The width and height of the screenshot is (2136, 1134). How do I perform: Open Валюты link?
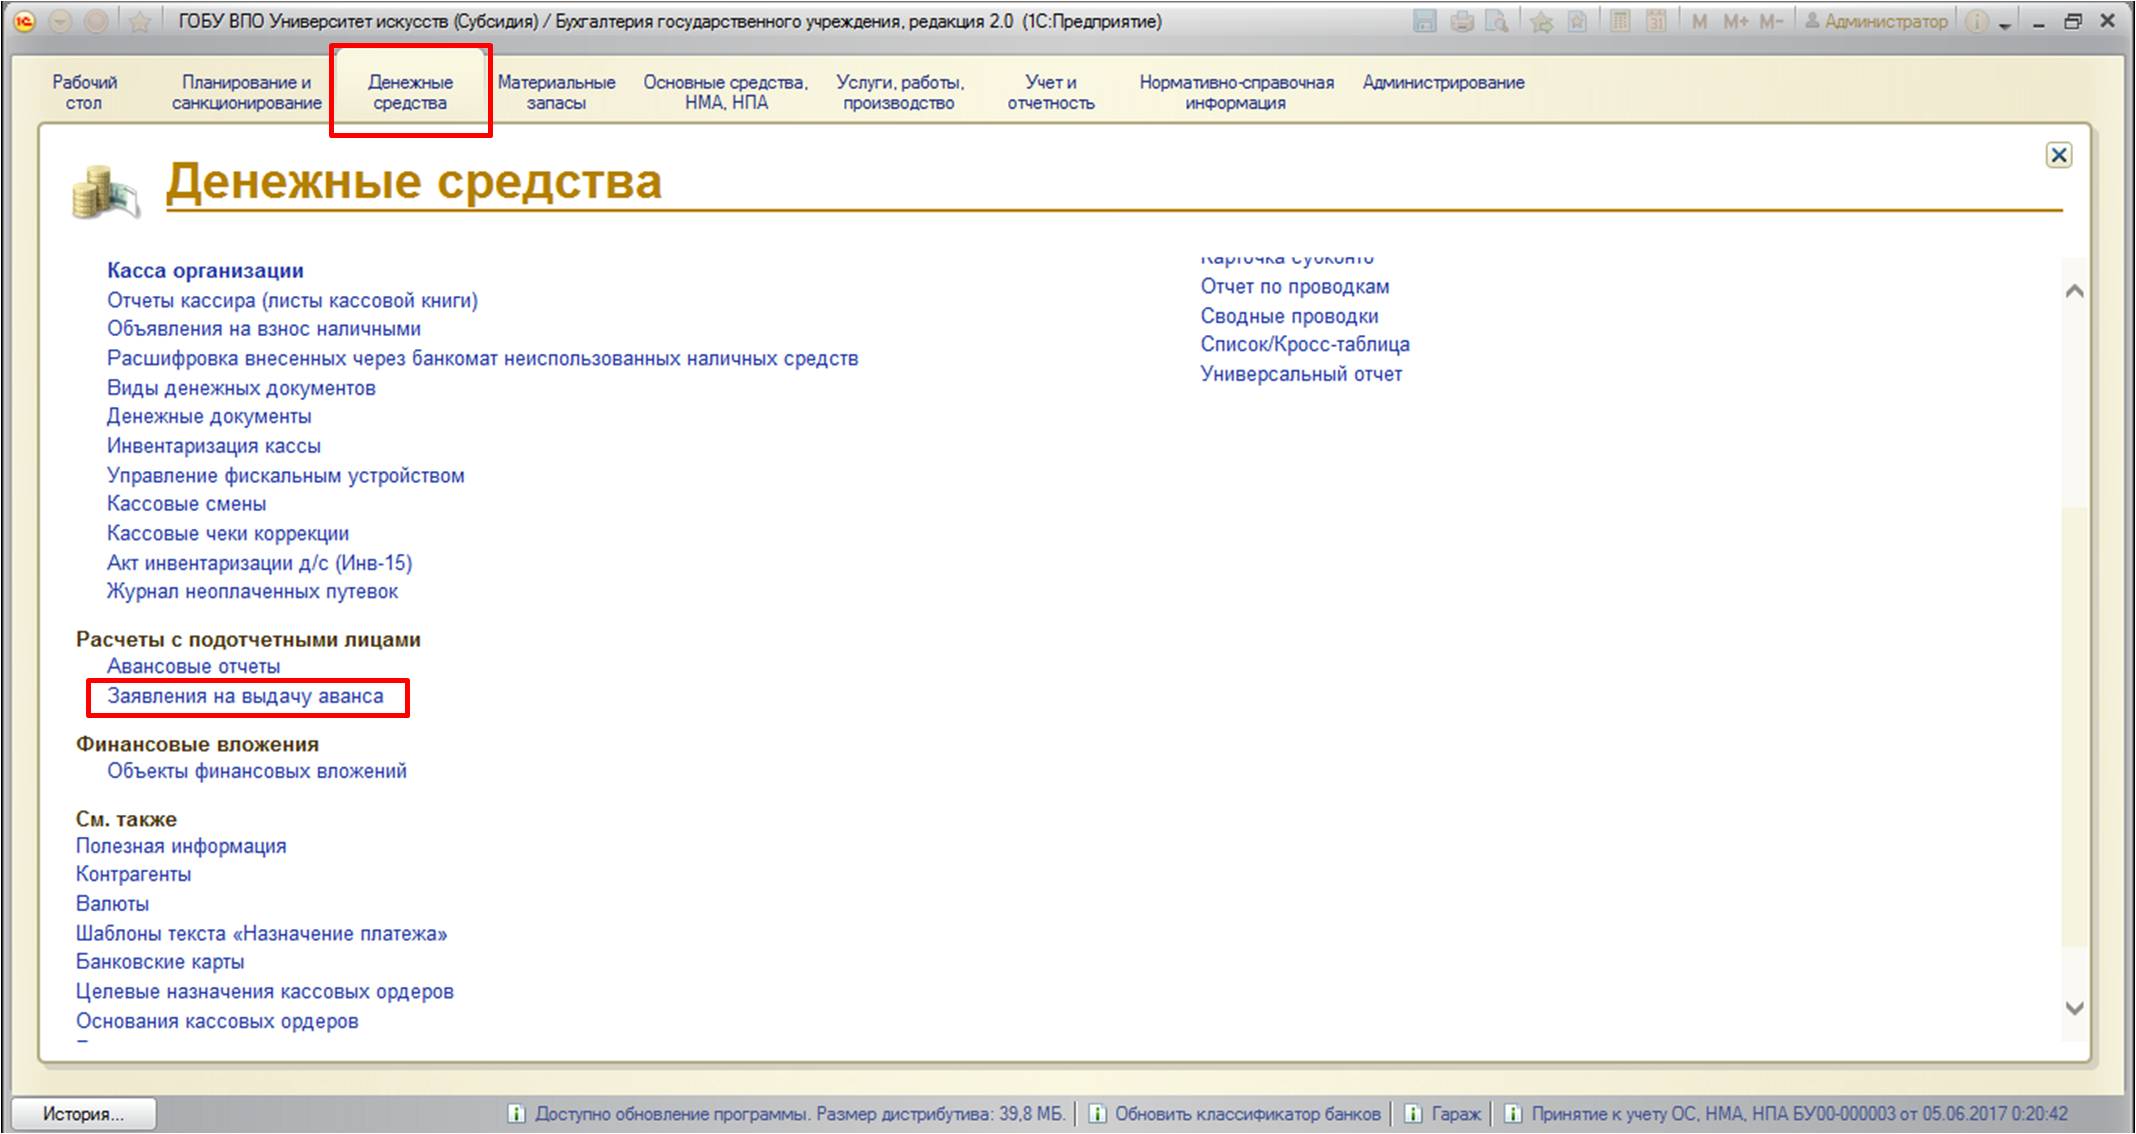pos(112,904)
